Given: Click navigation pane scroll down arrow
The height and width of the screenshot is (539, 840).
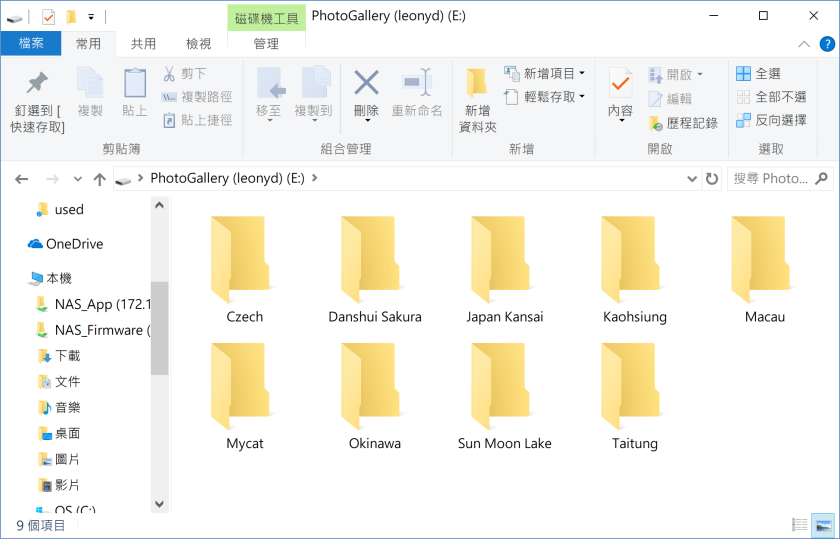Looking at the screenshot, I should (159, 504).
